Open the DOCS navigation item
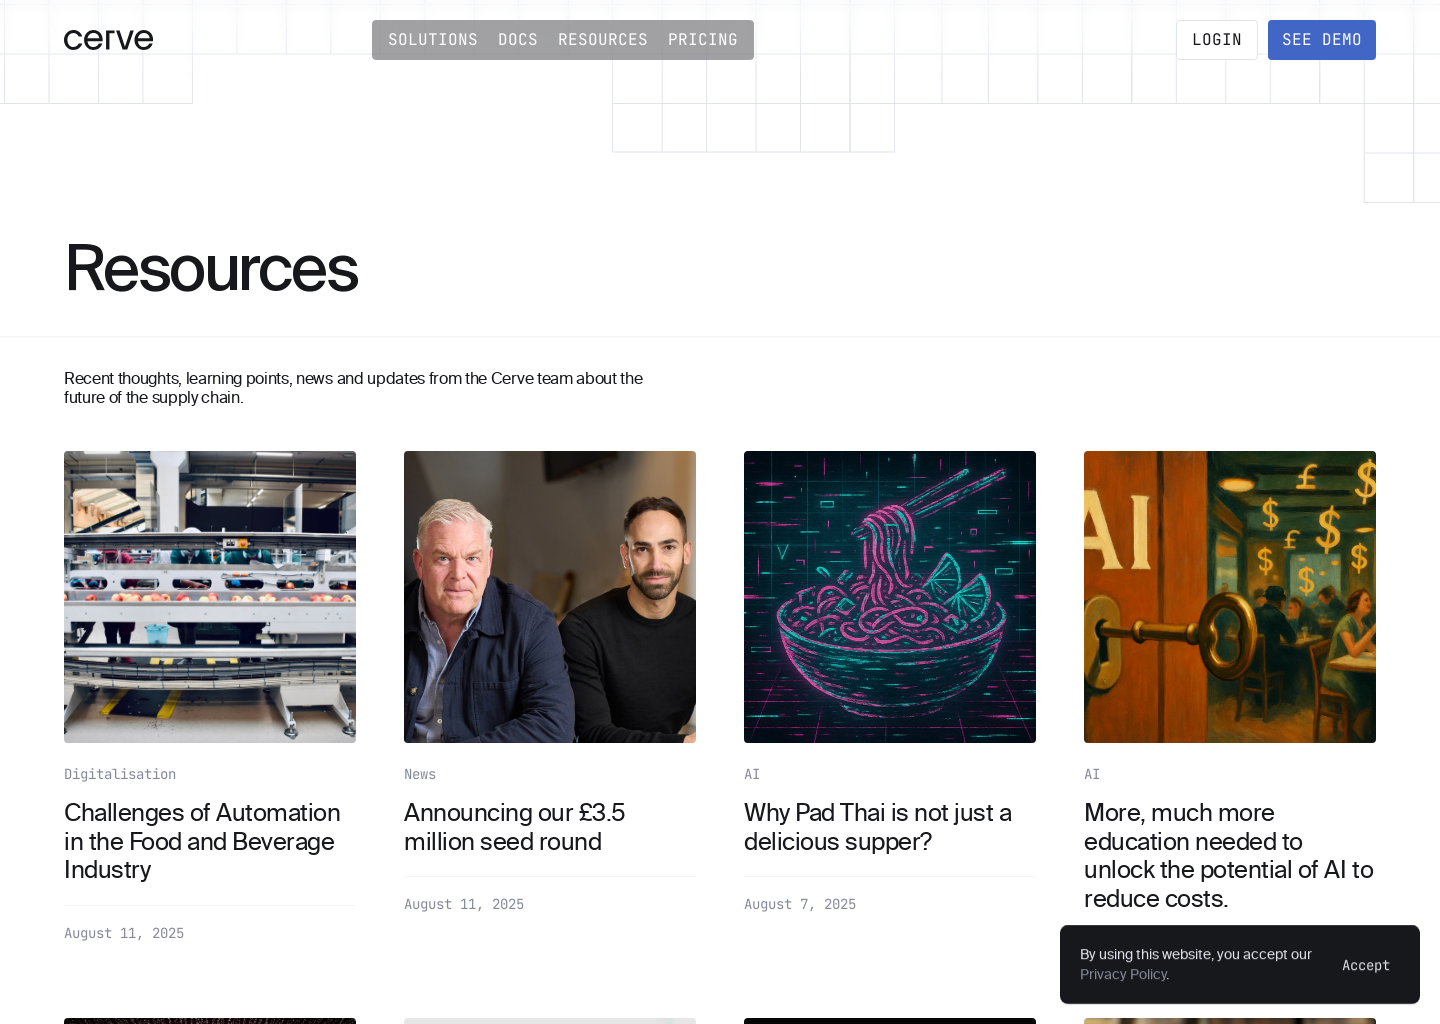 (x=517, y=39)
